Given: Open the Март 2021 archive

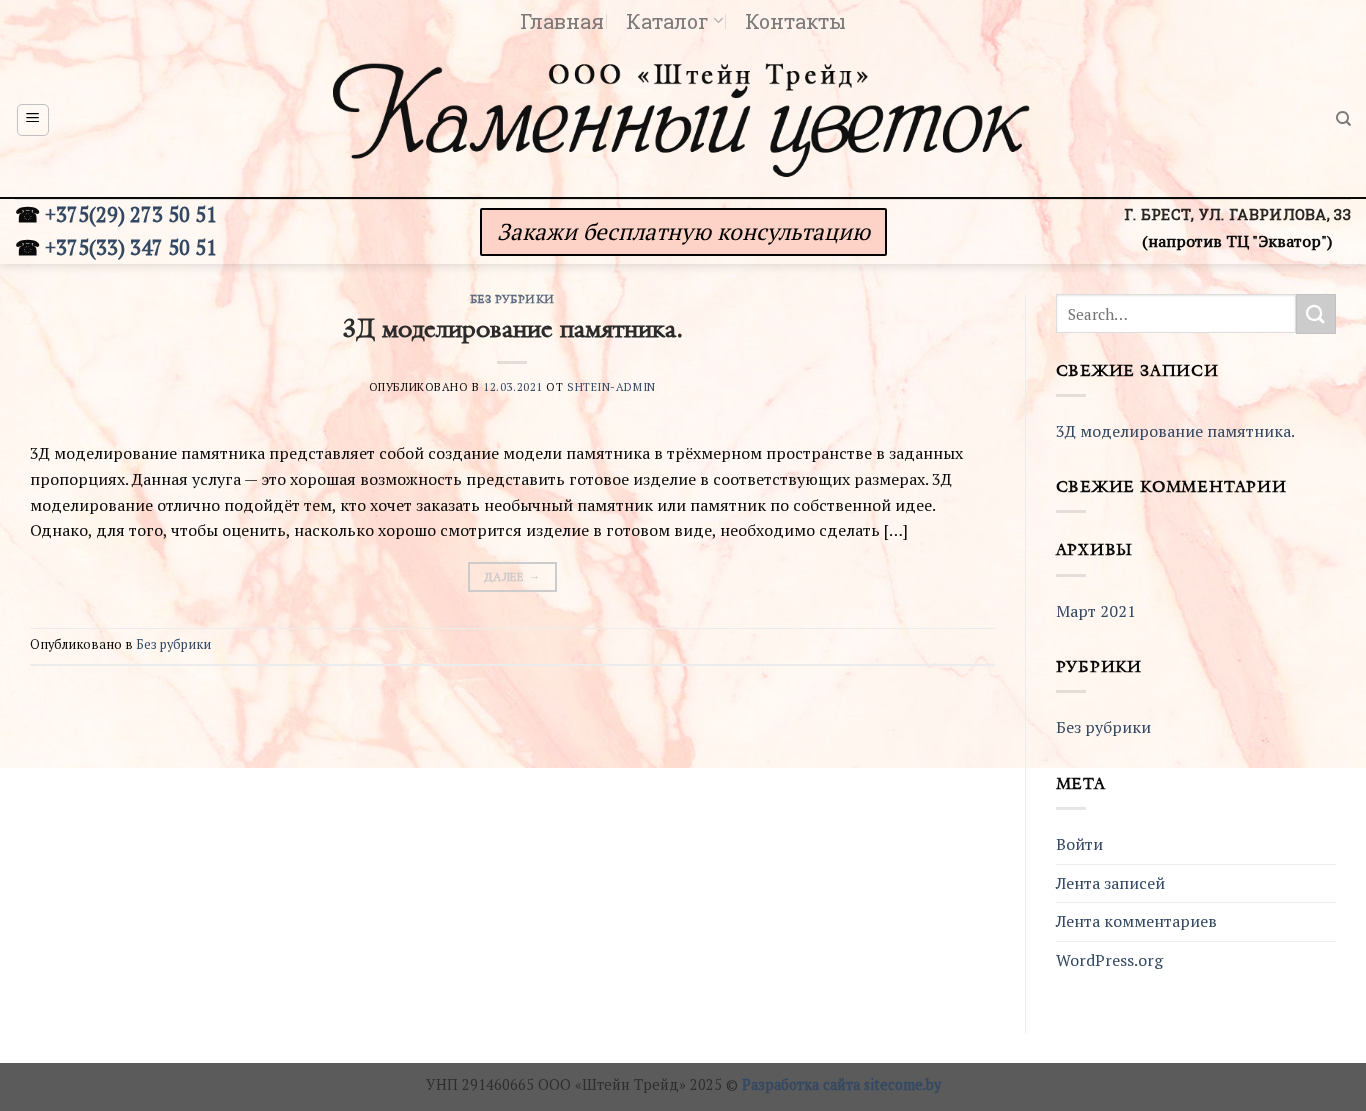Looking at the screenshot, I should pos(1096,611).
